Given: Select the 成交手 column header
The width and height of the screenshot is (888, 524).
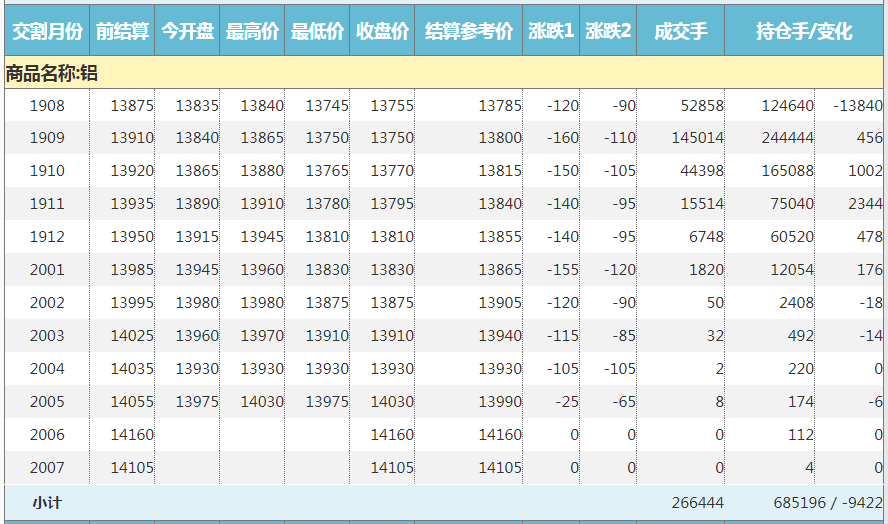Looking at the screenshot, I should (x=680, y=32).
